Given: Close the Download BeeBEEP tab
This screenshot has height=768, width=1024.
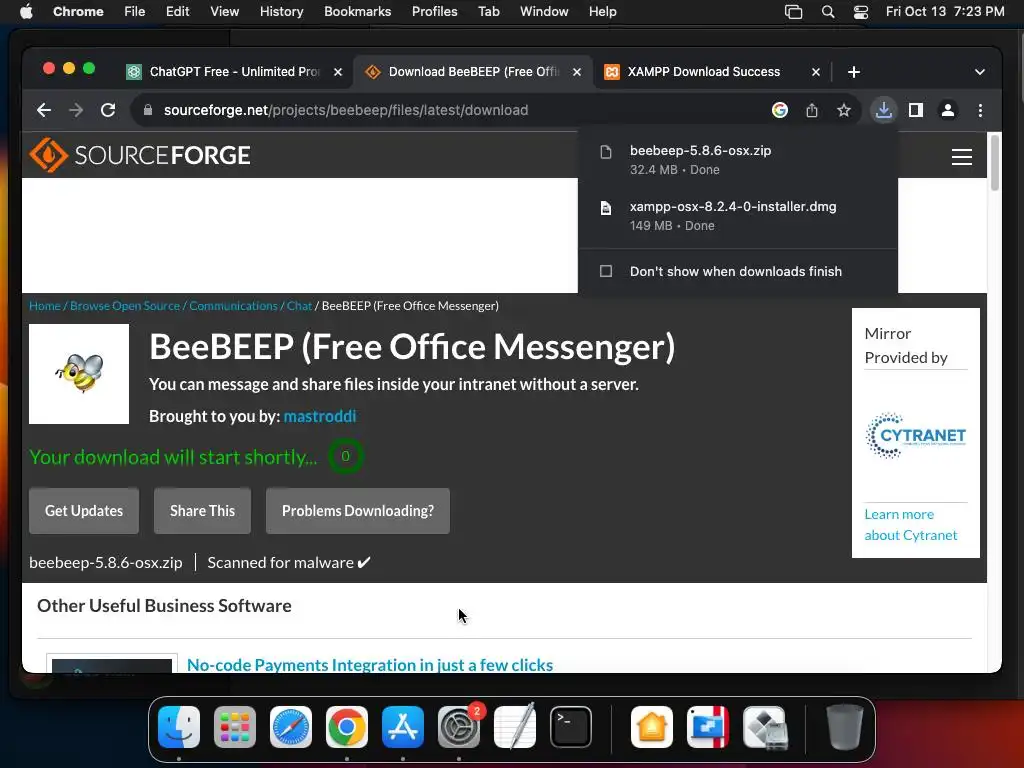Looking at the screenshot, I should (x=577, y=72).
